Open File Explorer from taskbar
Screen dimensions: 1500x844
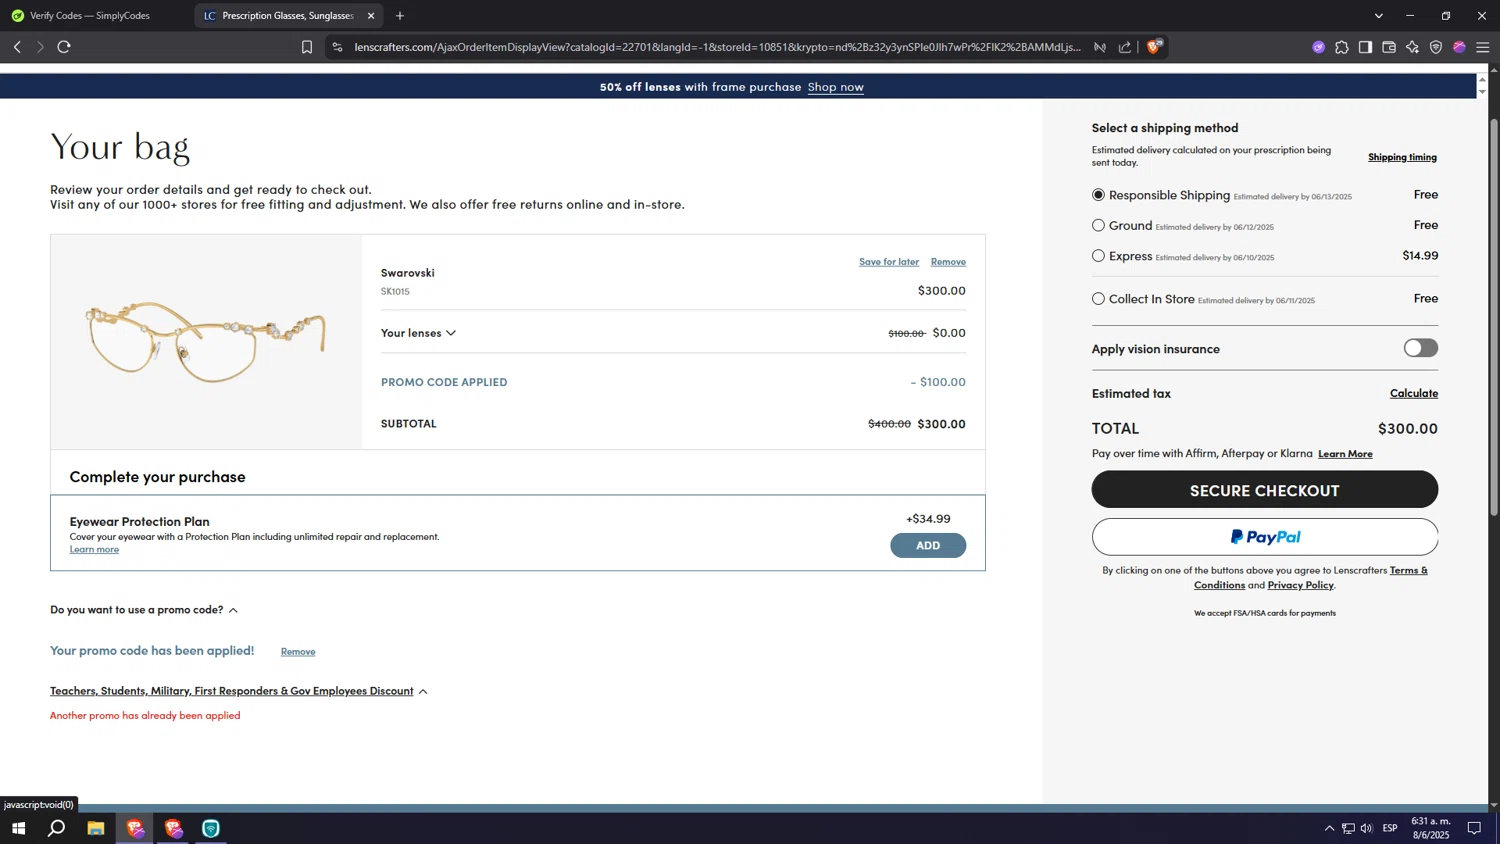click(95, 828)
